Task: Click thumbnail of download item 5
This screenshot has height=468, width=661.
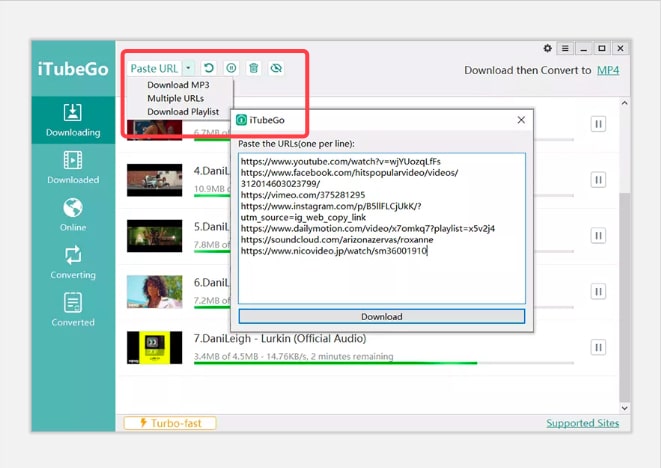Action: (x=155, y=236)
